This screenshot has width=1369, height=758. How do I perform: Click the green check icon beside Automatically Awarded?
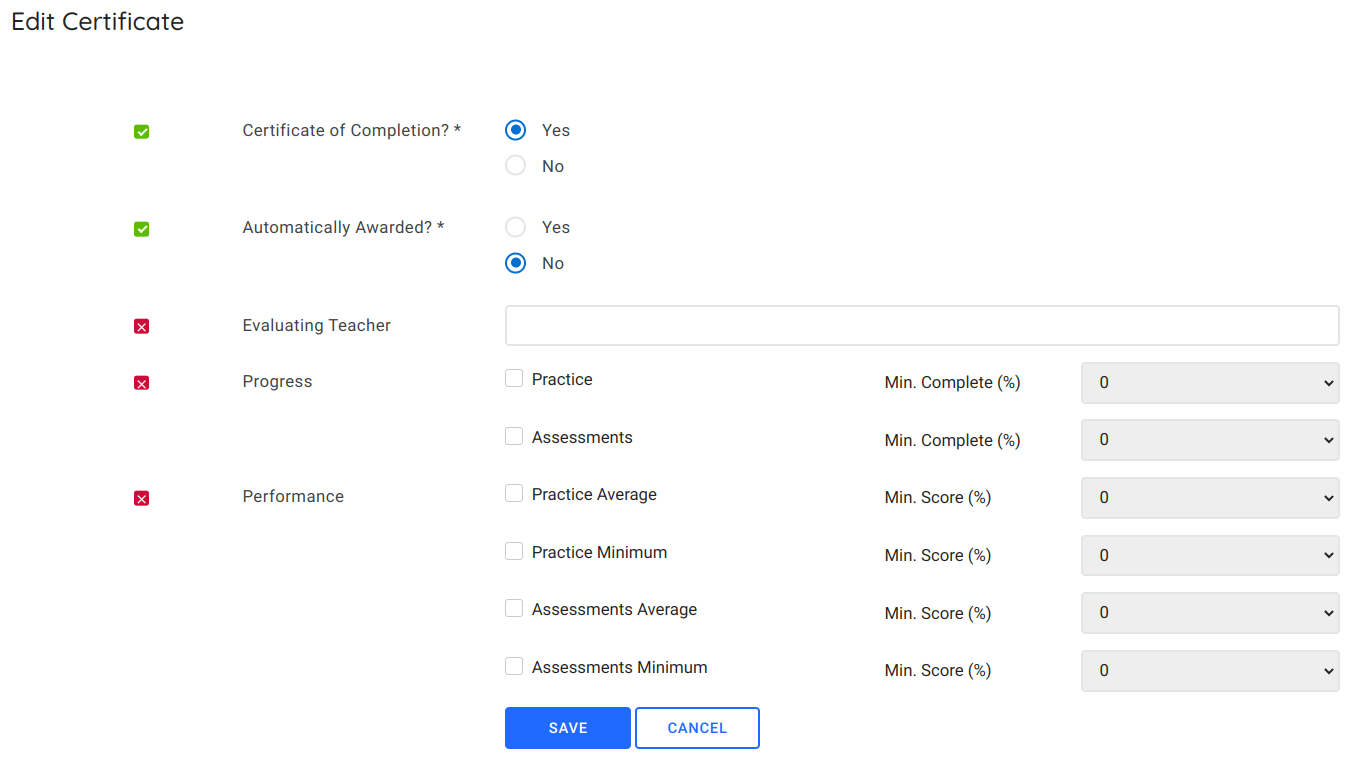(141, 228)
